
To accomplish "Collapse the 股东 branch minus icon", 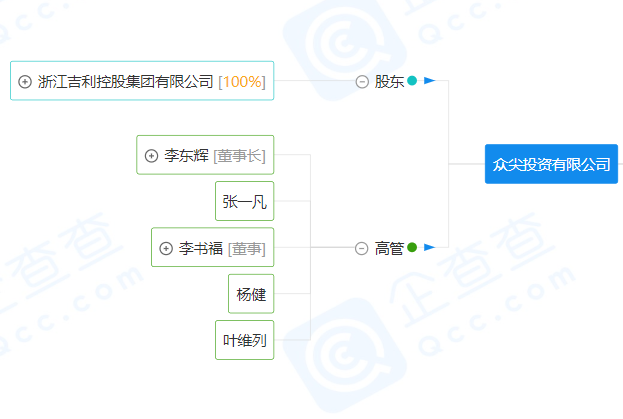I will tap(362, 81).
